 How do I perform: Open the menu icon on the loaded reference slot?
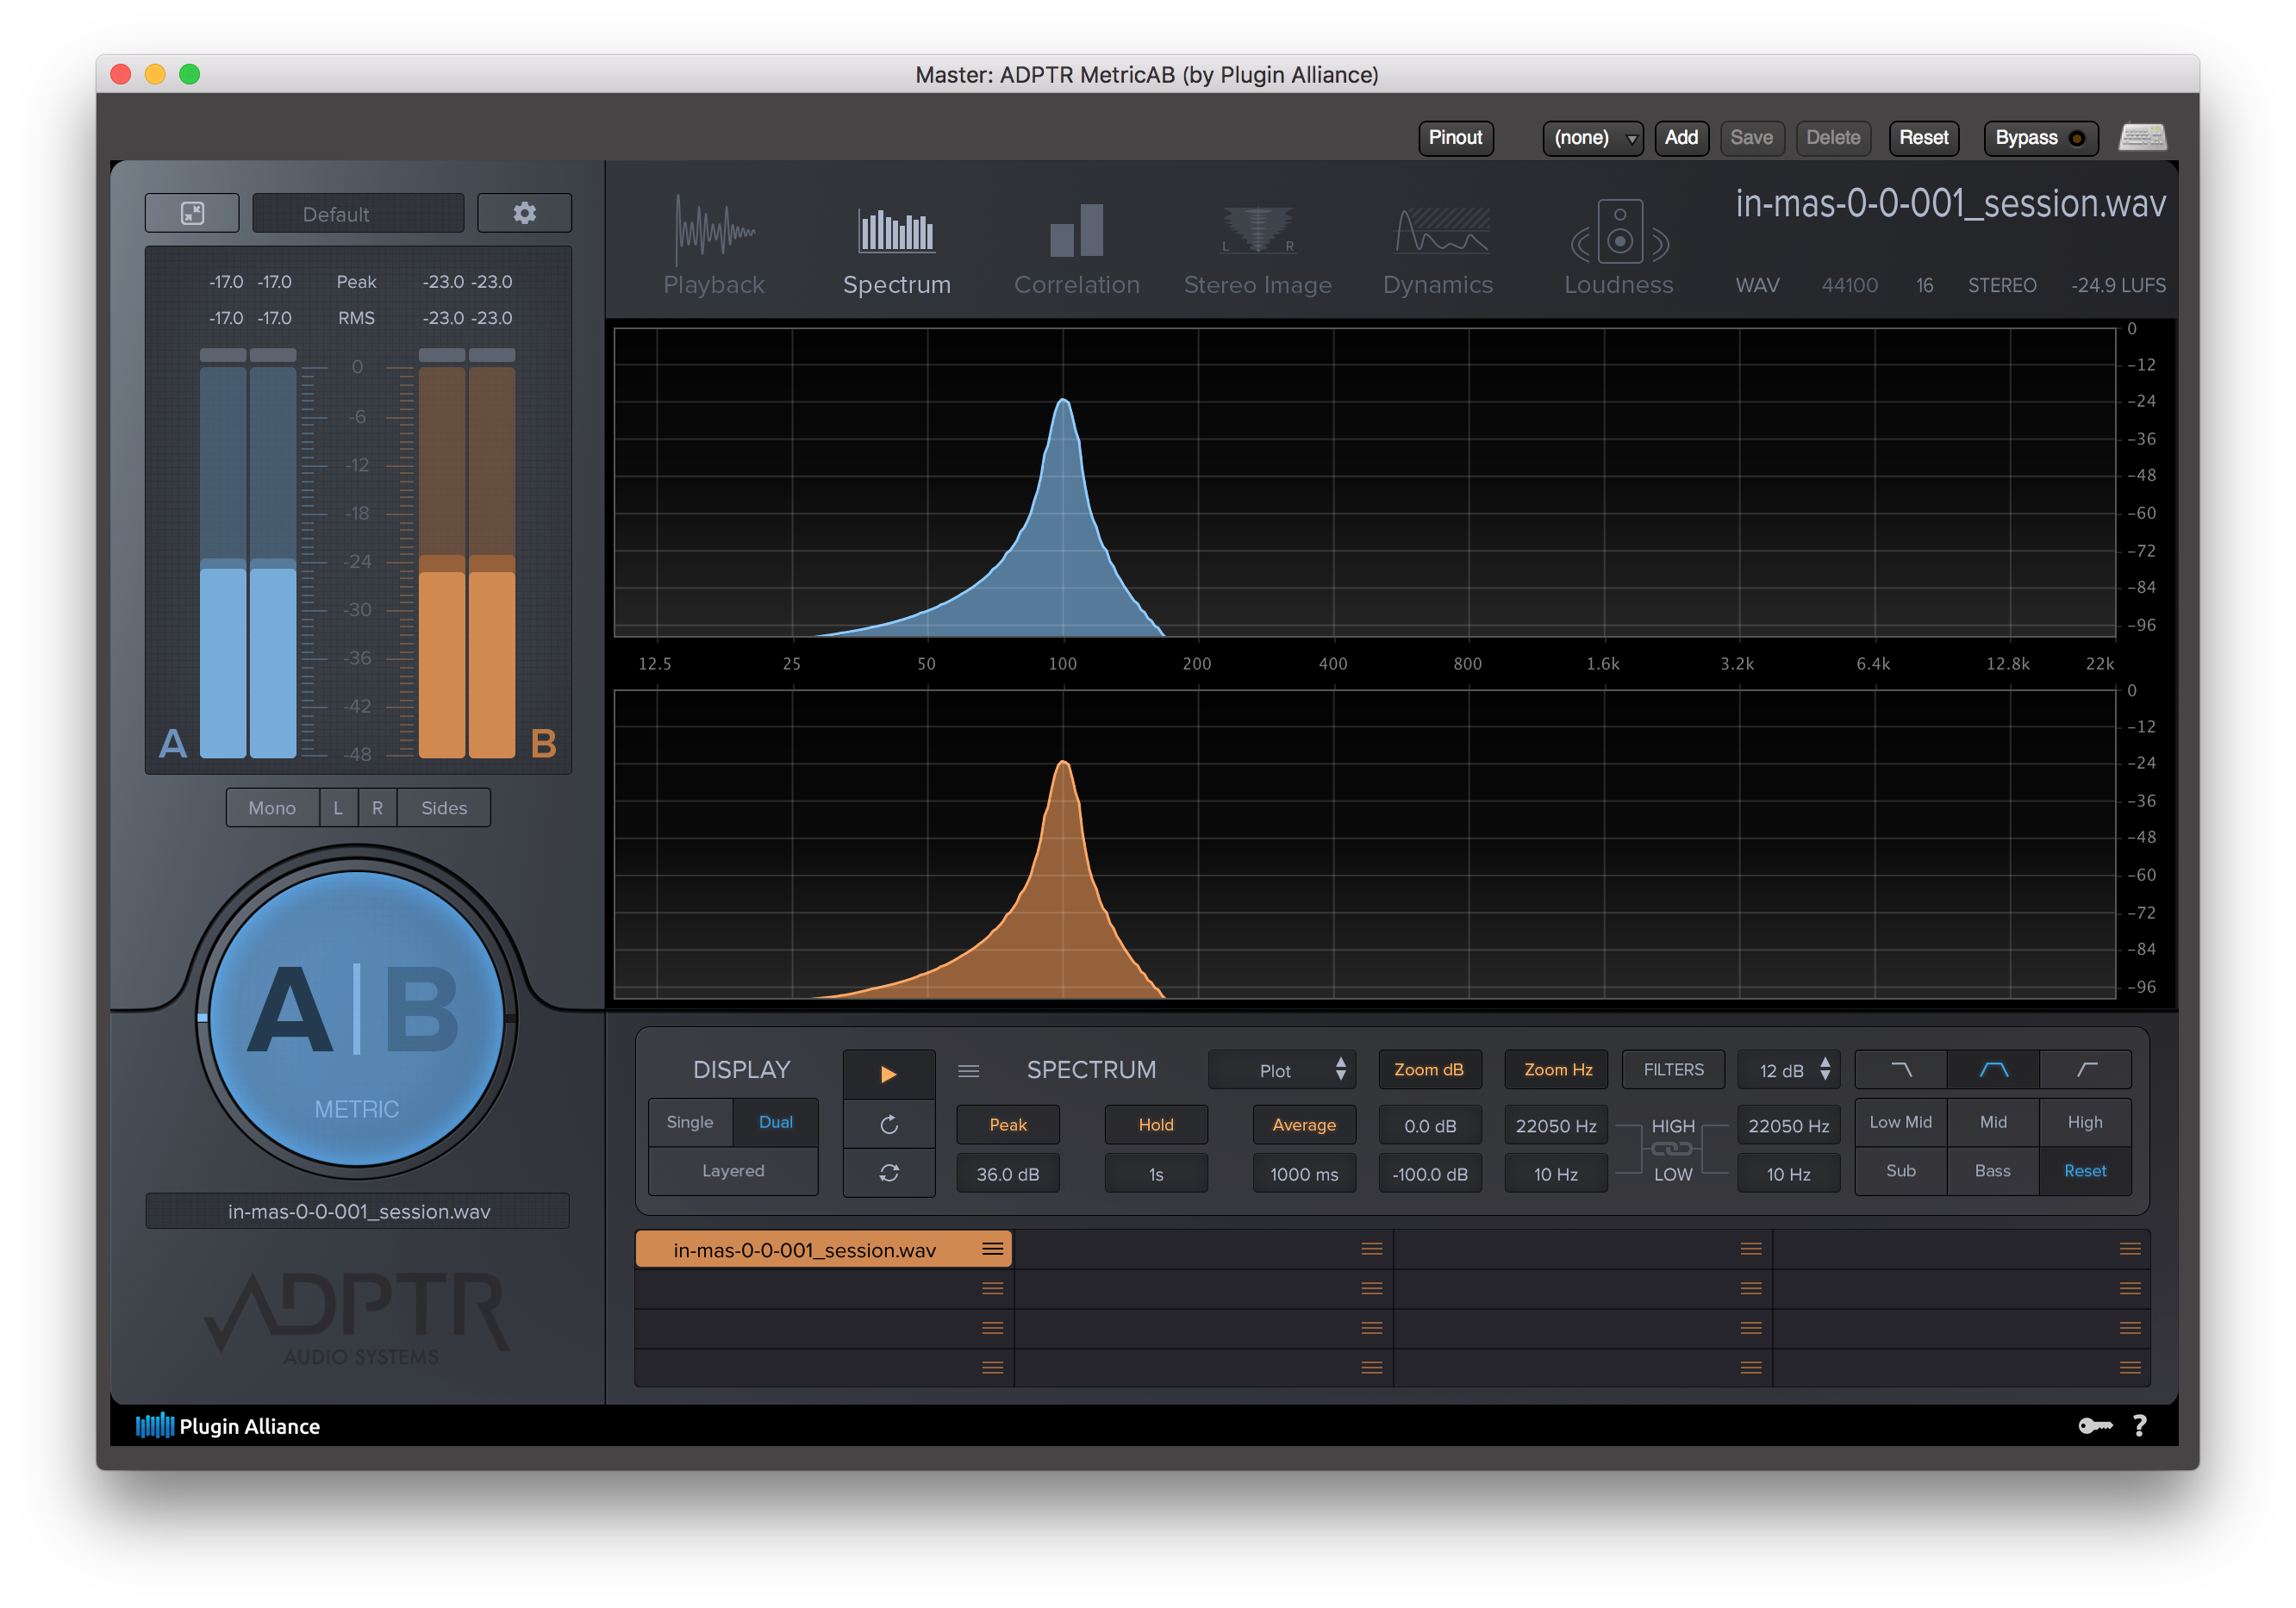click(992, 1249)
